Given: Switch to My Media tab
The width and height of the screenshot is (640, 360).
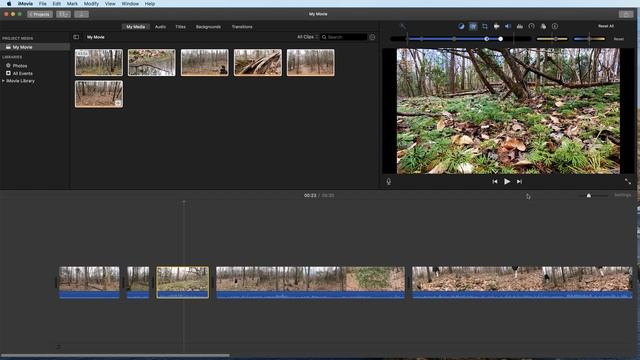Looking at the screenshot, I should tap(136, 27).
